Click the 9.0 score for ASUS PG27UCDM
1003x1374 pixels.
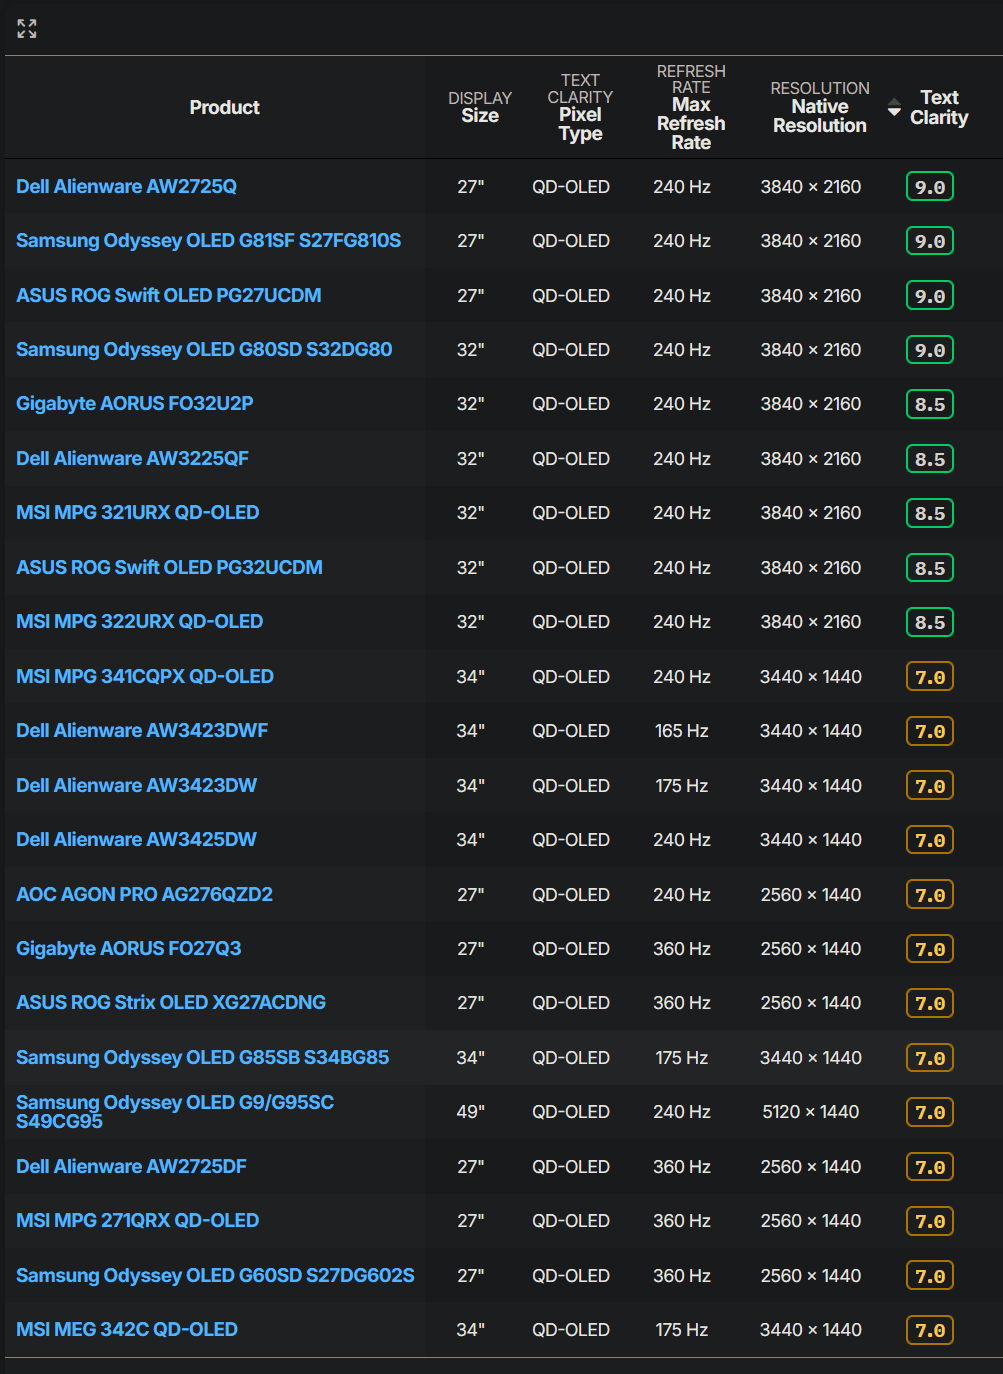click(930, 296)
